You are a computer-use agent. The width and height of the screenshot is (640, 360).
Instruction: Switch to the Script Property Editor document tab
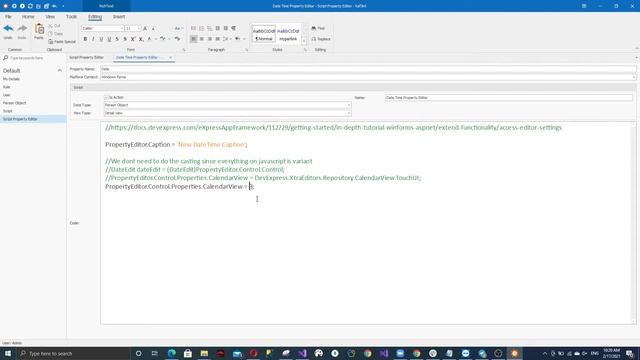(87, 58)
